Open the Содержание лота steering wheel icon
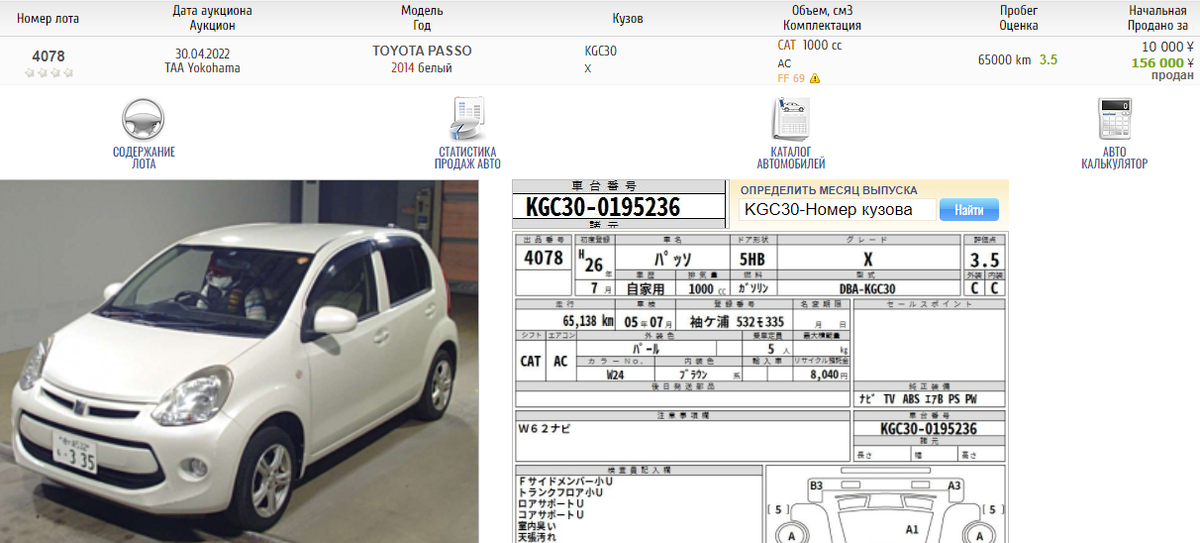 pos(143,119)
